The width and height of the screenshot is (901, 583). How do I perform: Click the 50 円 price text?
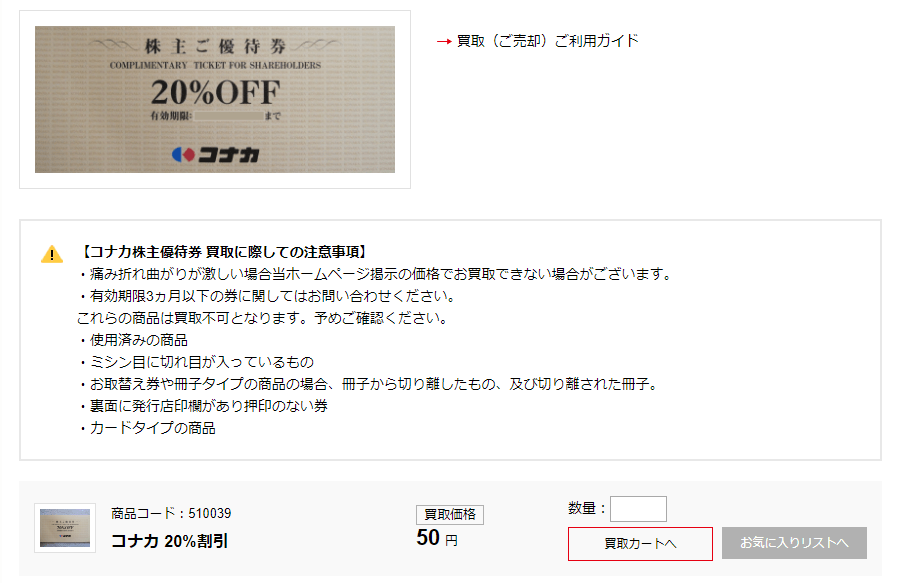pyautogui.click(x=437, y=538)
